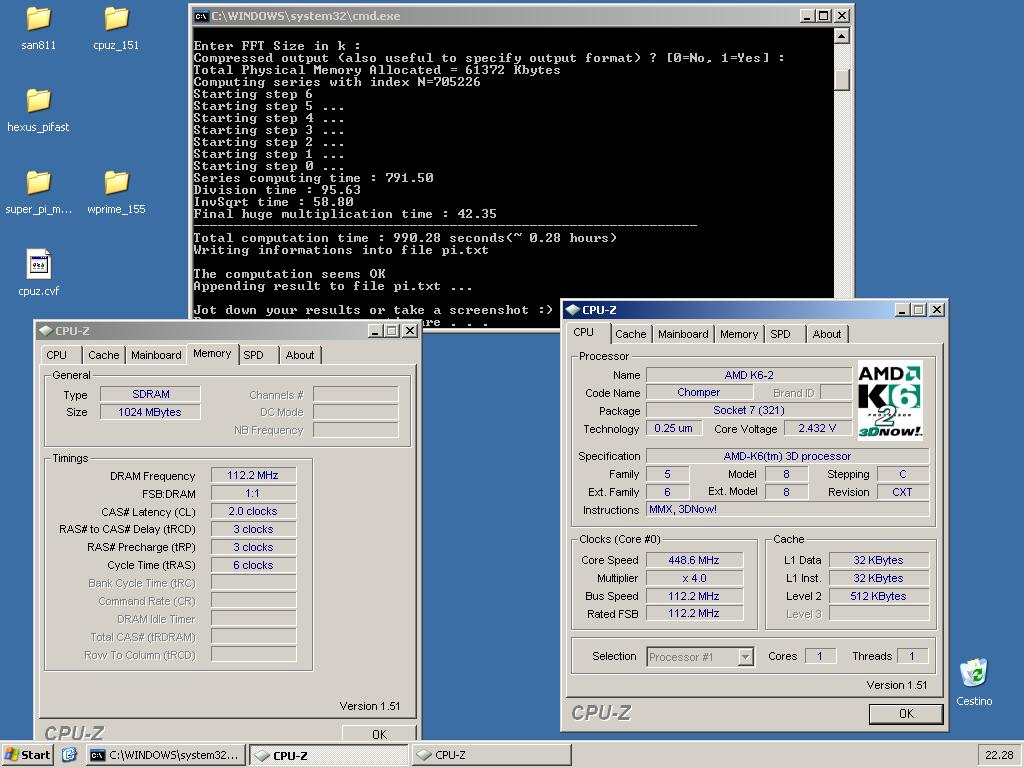Click the CPU-Z title icon in CPU window

pos(573,310)
